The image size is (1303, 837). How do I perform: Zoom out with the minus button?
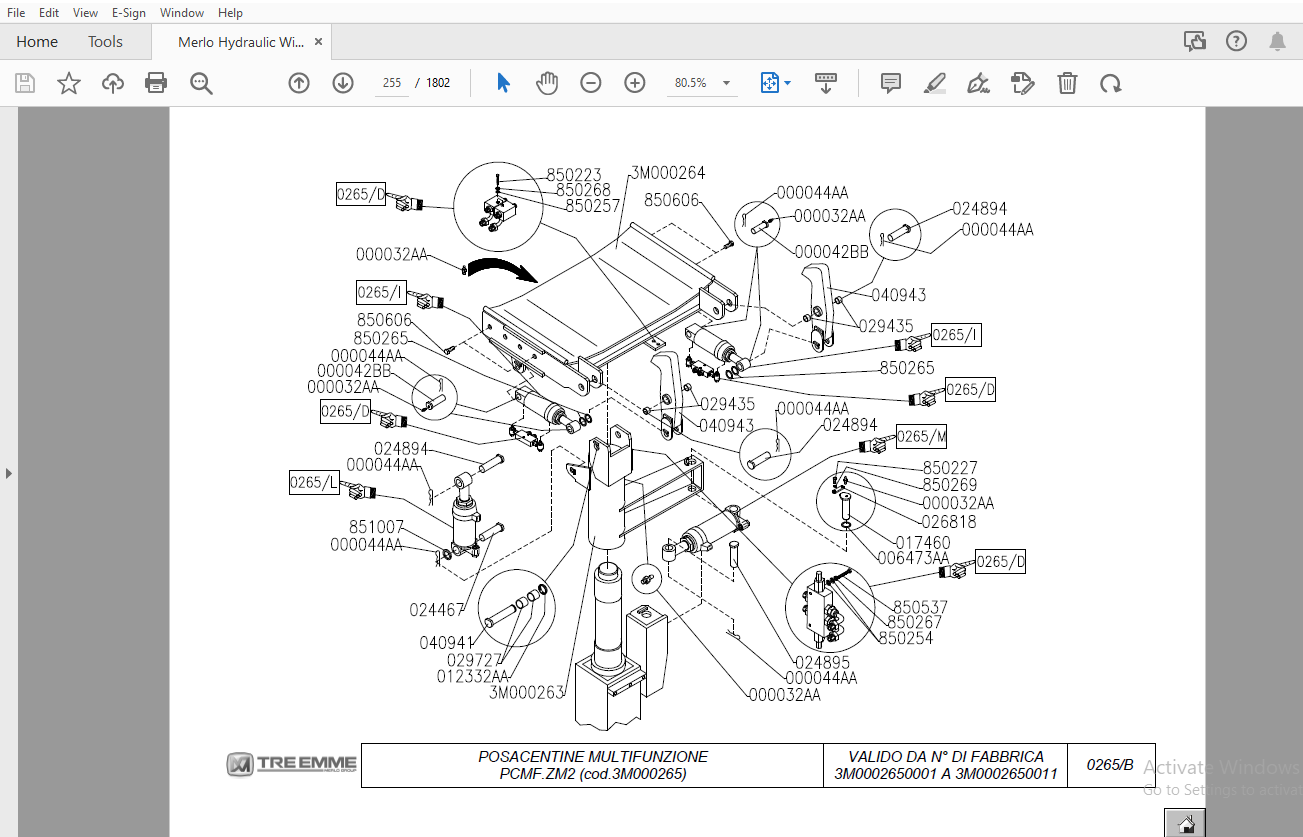tap(591, 83)
